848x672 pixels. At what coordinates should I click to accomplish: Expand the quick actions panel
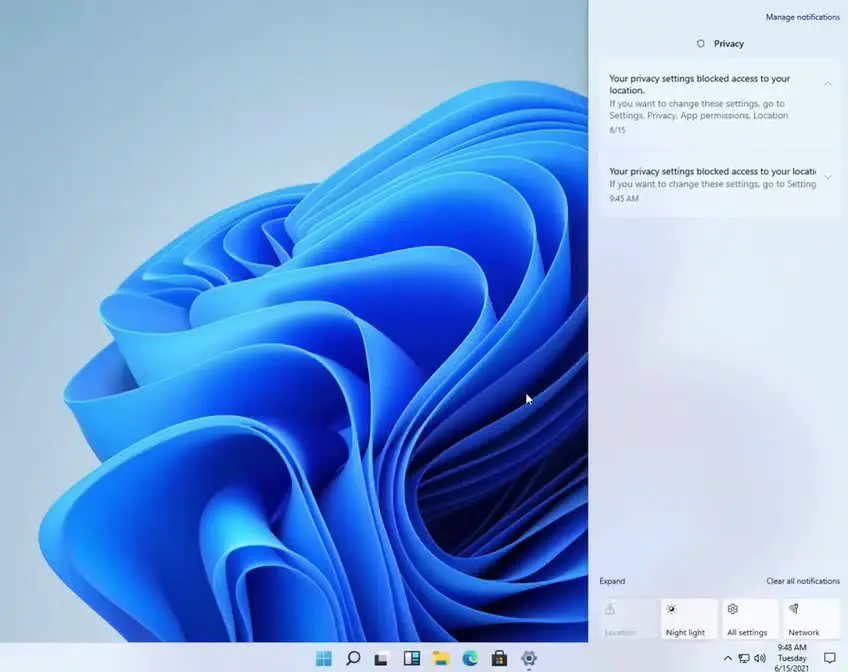coord(612,581)
